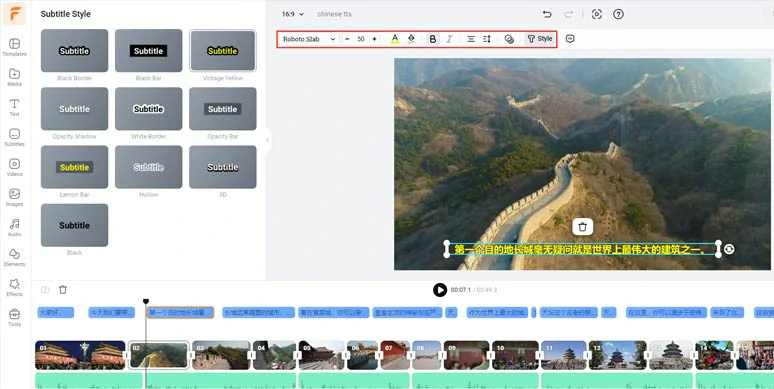Open the text highlight fill color
Screen dimensions: 774x389
pos(411,39)
